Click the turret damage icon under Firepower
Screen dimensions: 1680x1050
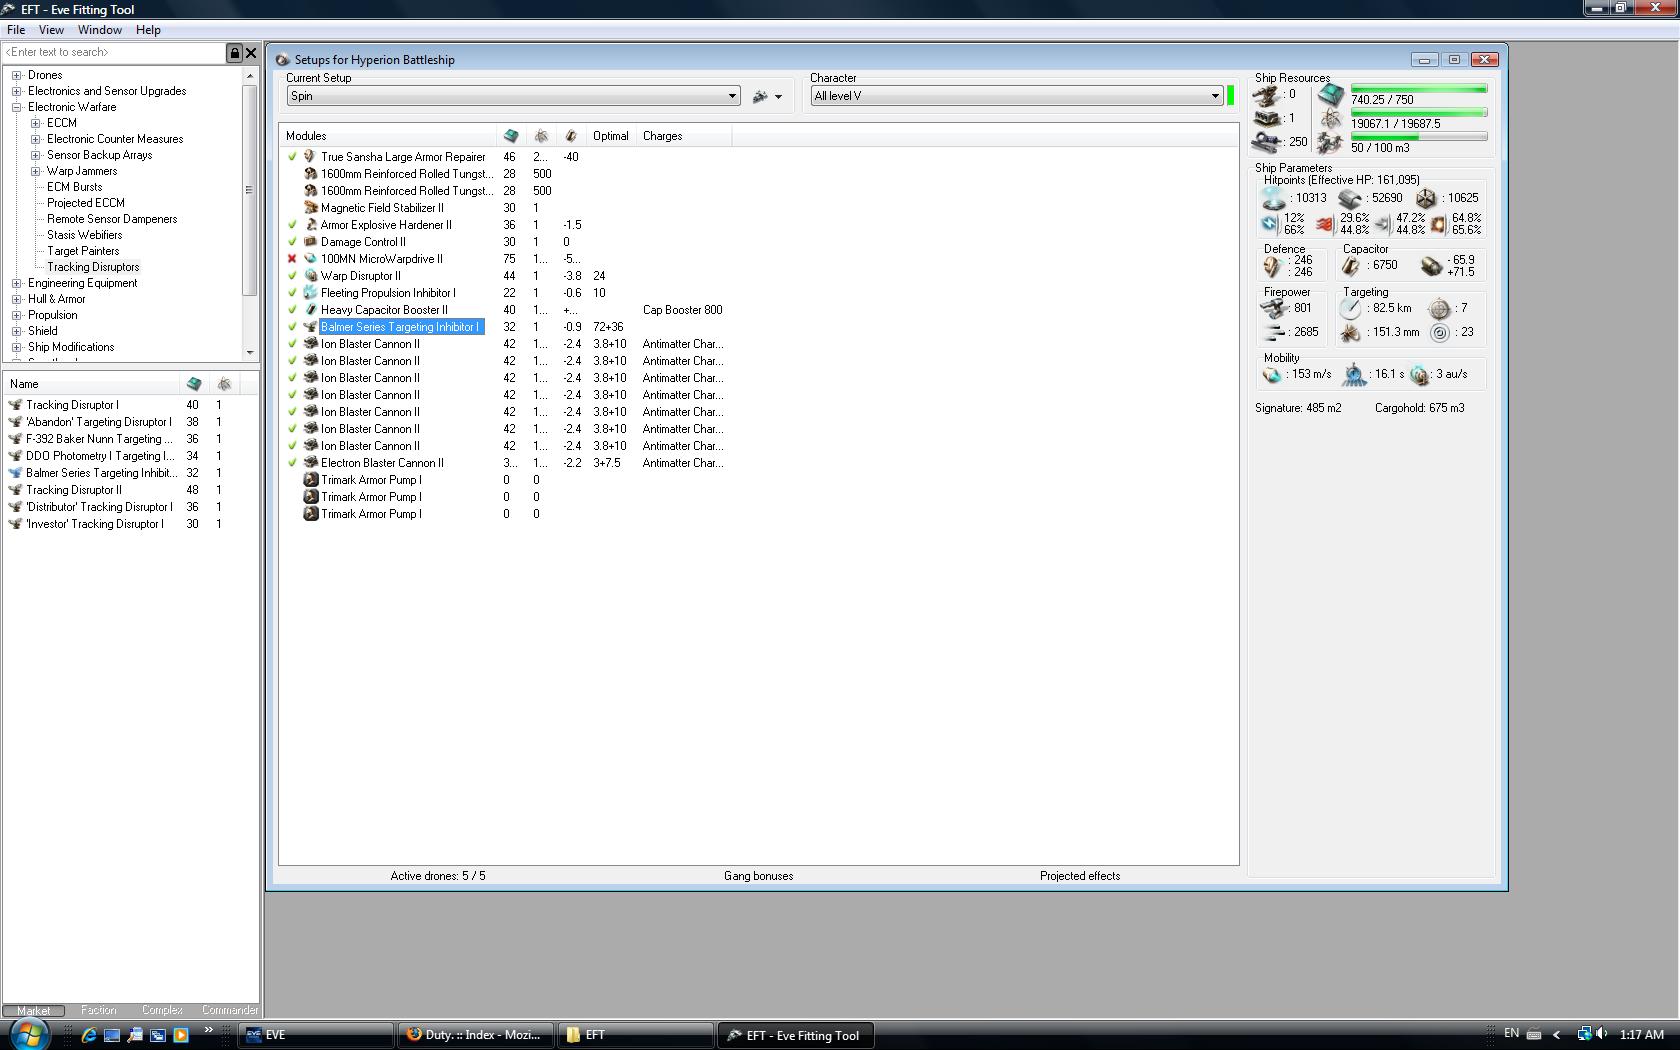click(1275, 309)
